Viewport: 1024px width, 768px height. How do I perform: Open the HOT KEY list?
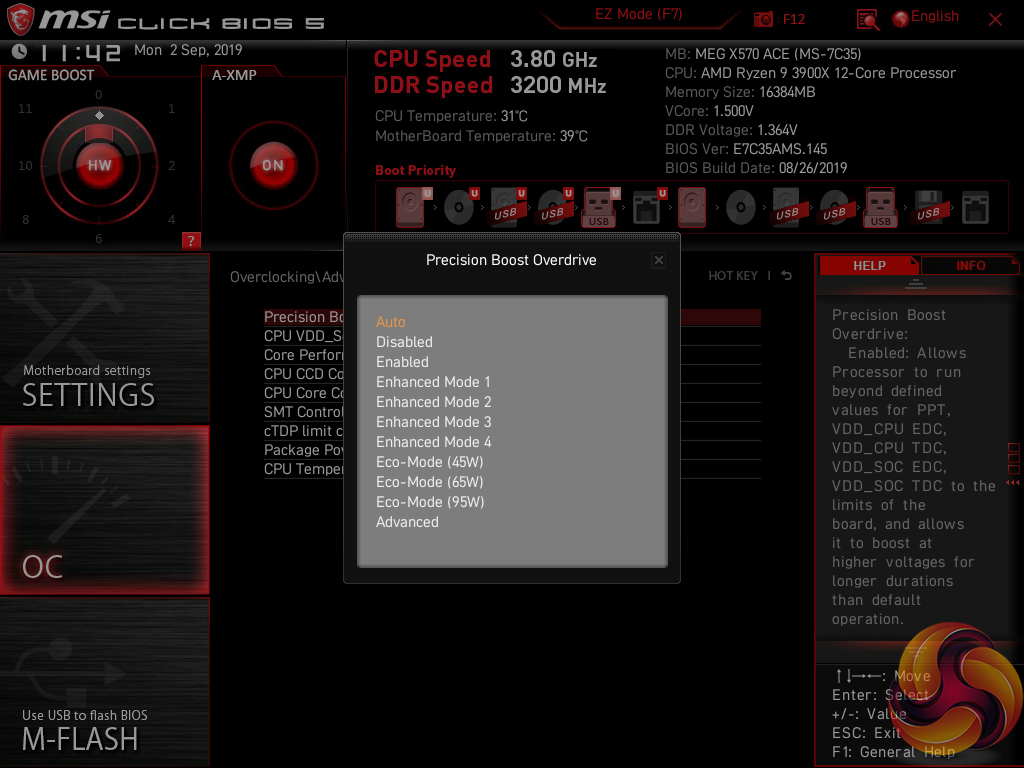[733, 276]
